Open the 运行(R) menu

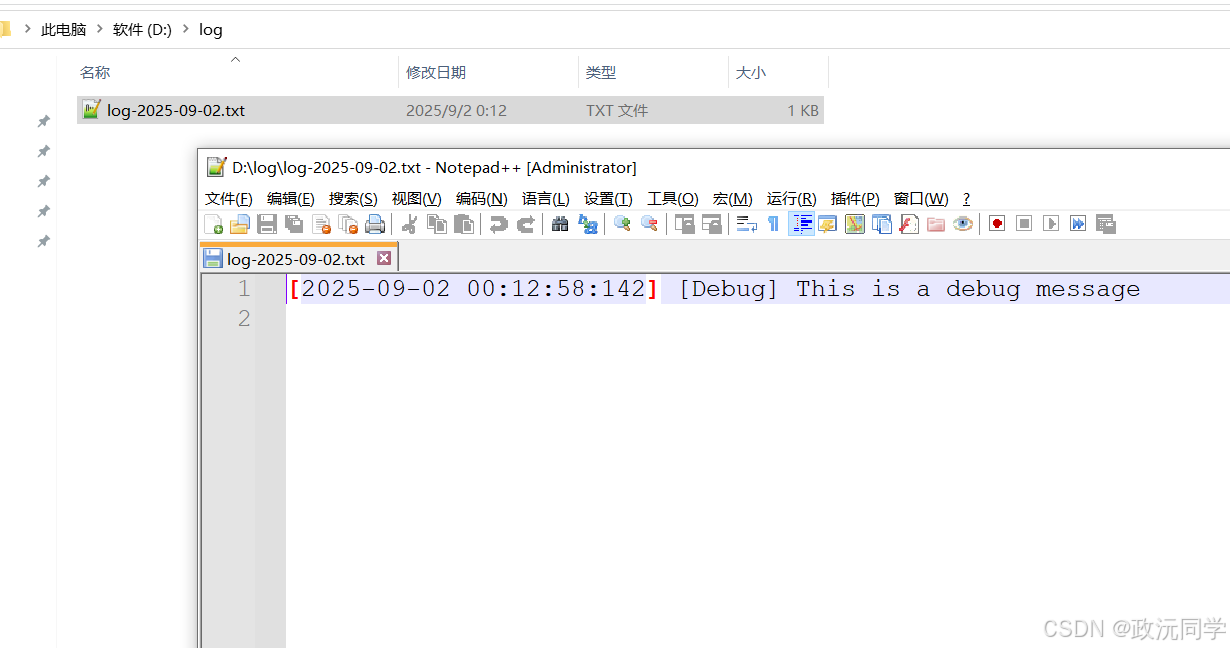(x=791, y=198)
